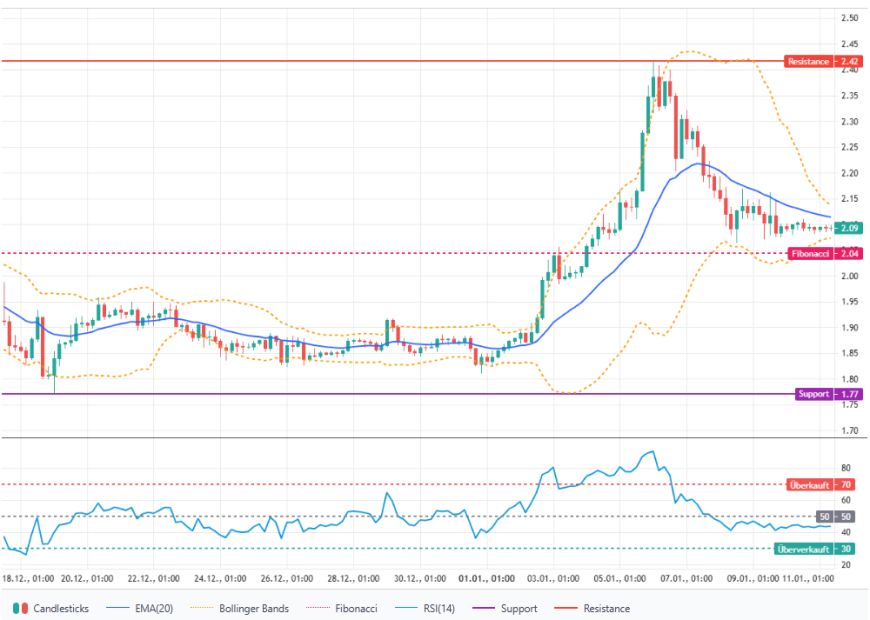
Task: Click the 1.70 price axis tick
Action: [x=851, y=431]
